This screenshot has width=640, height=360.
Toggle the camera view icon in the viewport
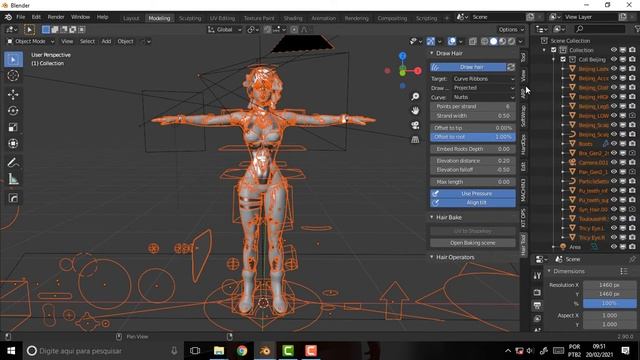tap(415, 125)
